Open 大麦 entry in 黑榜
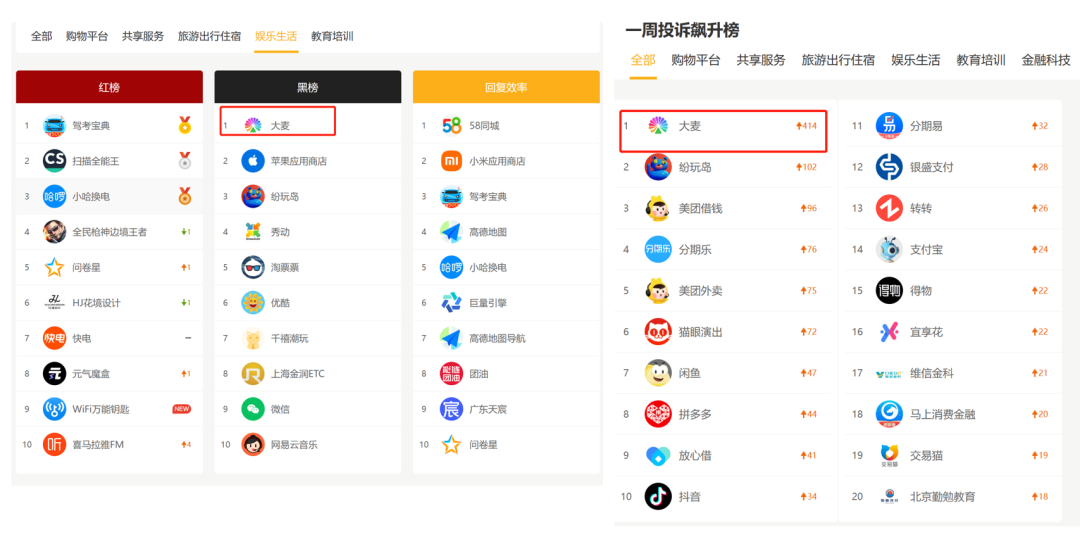Screen dimensions: 1080x556 (x=308, y=125)
